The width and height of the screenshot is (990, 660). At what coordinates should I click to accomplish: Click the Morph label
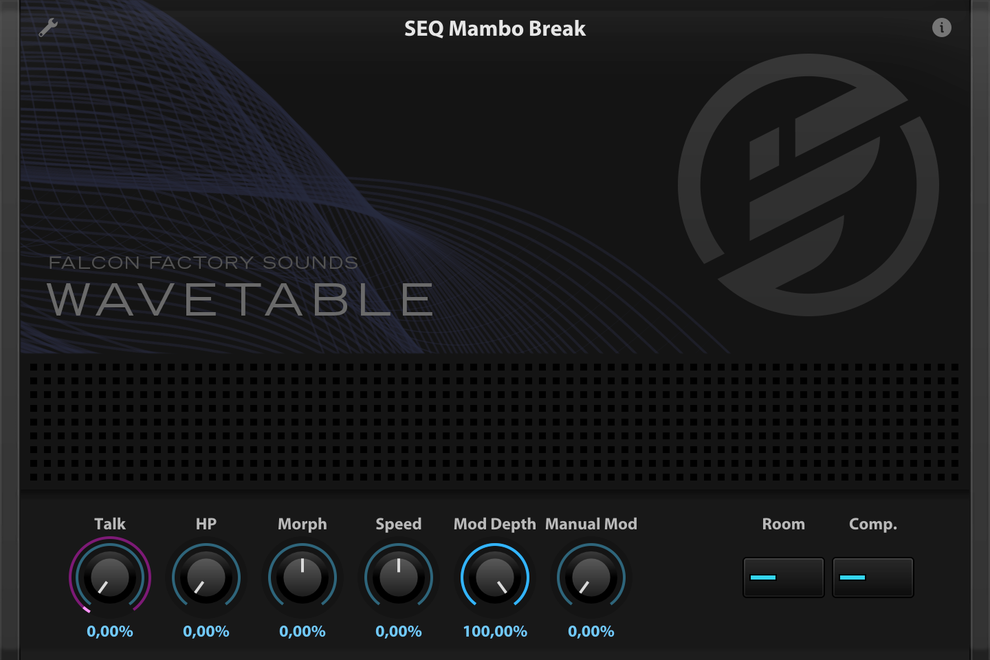(x=302, y=524)
